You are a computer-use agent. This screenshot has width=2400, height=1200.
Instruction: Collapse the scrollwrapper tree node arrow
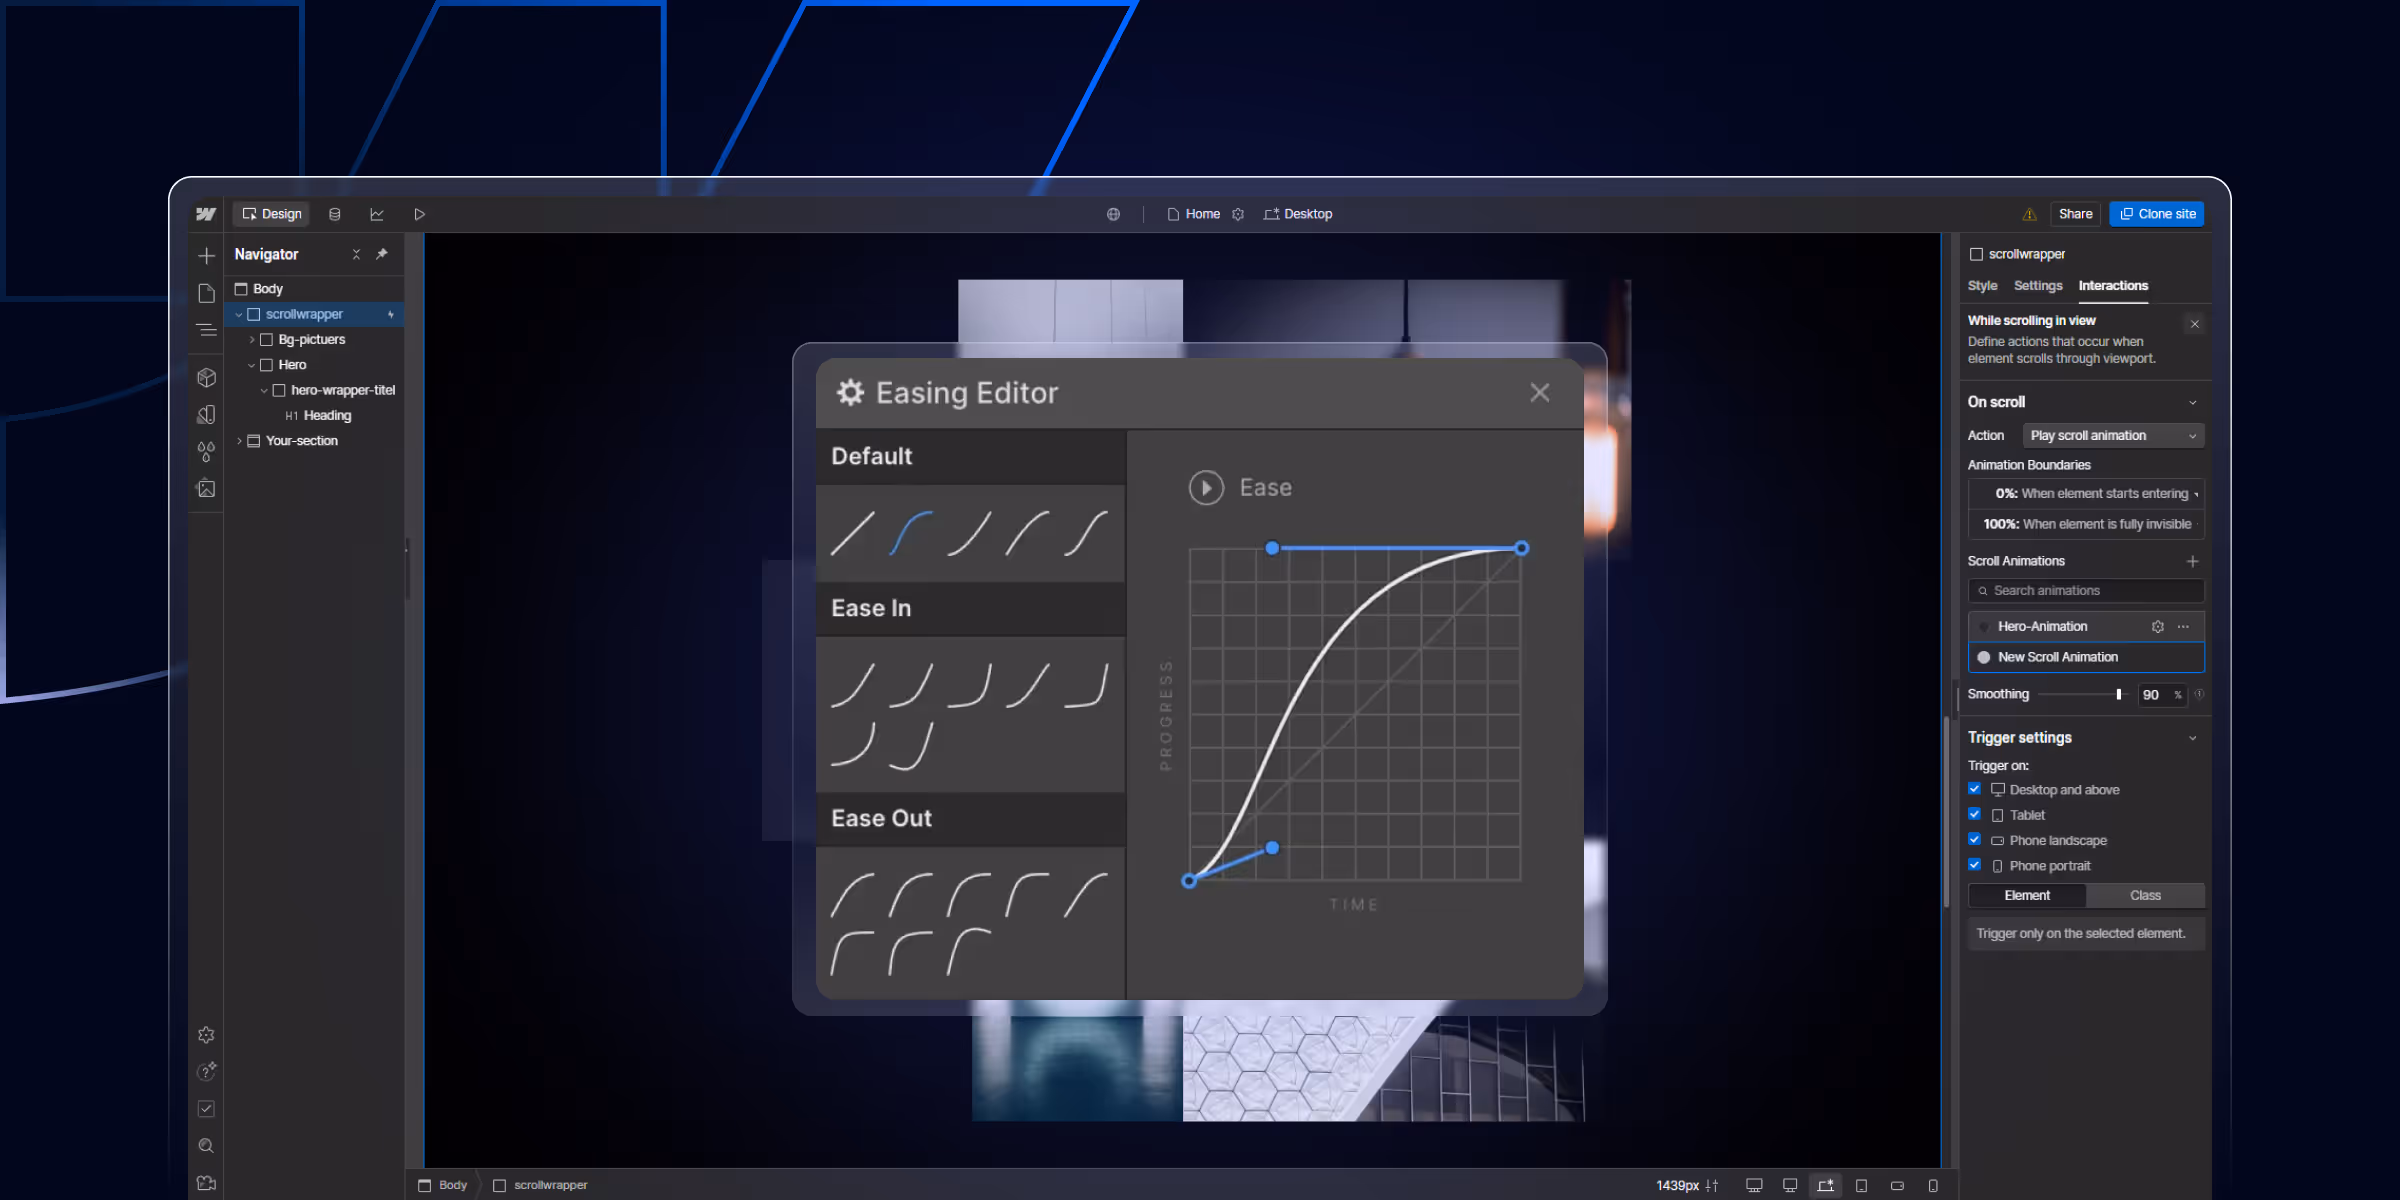pos(239,314)
